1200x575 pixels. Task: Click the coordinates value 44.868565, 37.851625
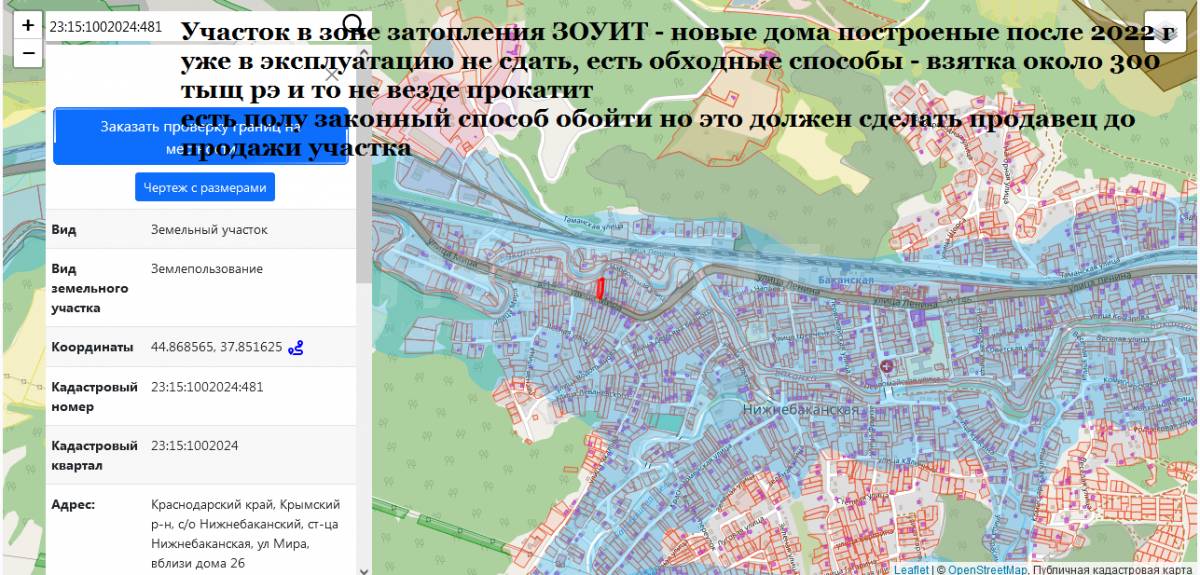point(216,347)
